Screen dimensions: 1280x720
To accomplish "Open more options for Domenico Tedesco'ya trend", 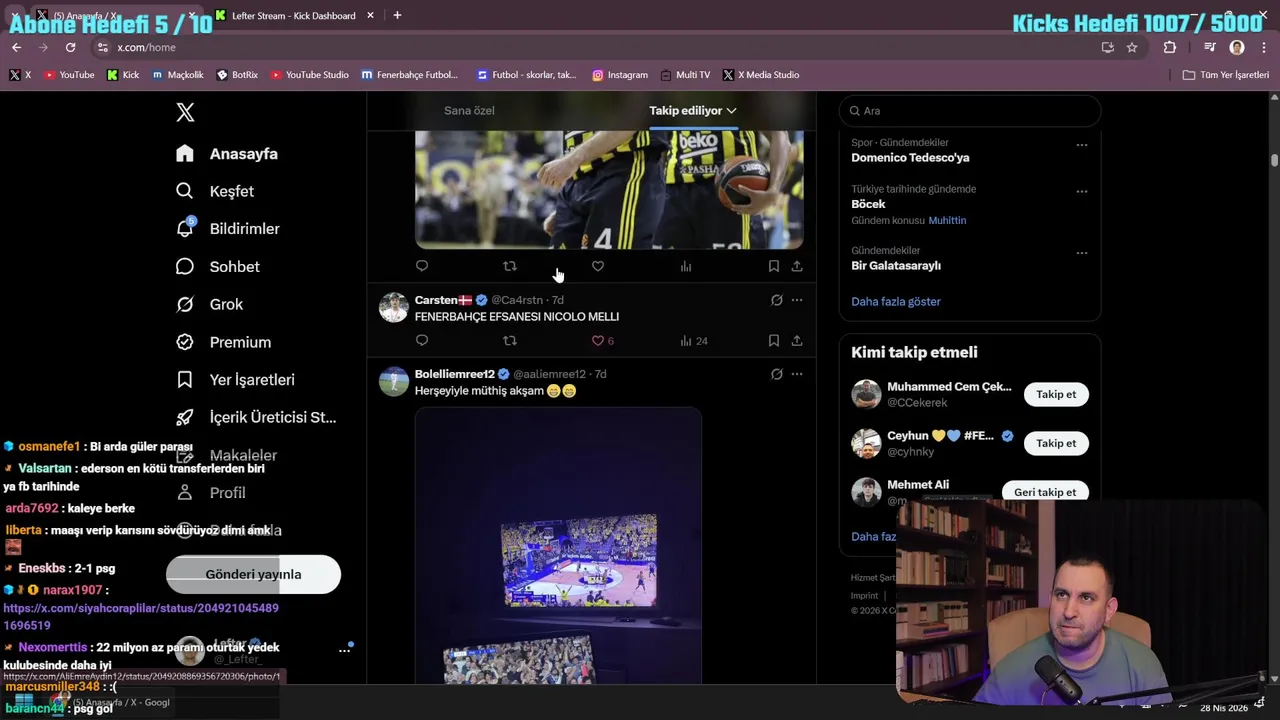I will coord(1081,145).
